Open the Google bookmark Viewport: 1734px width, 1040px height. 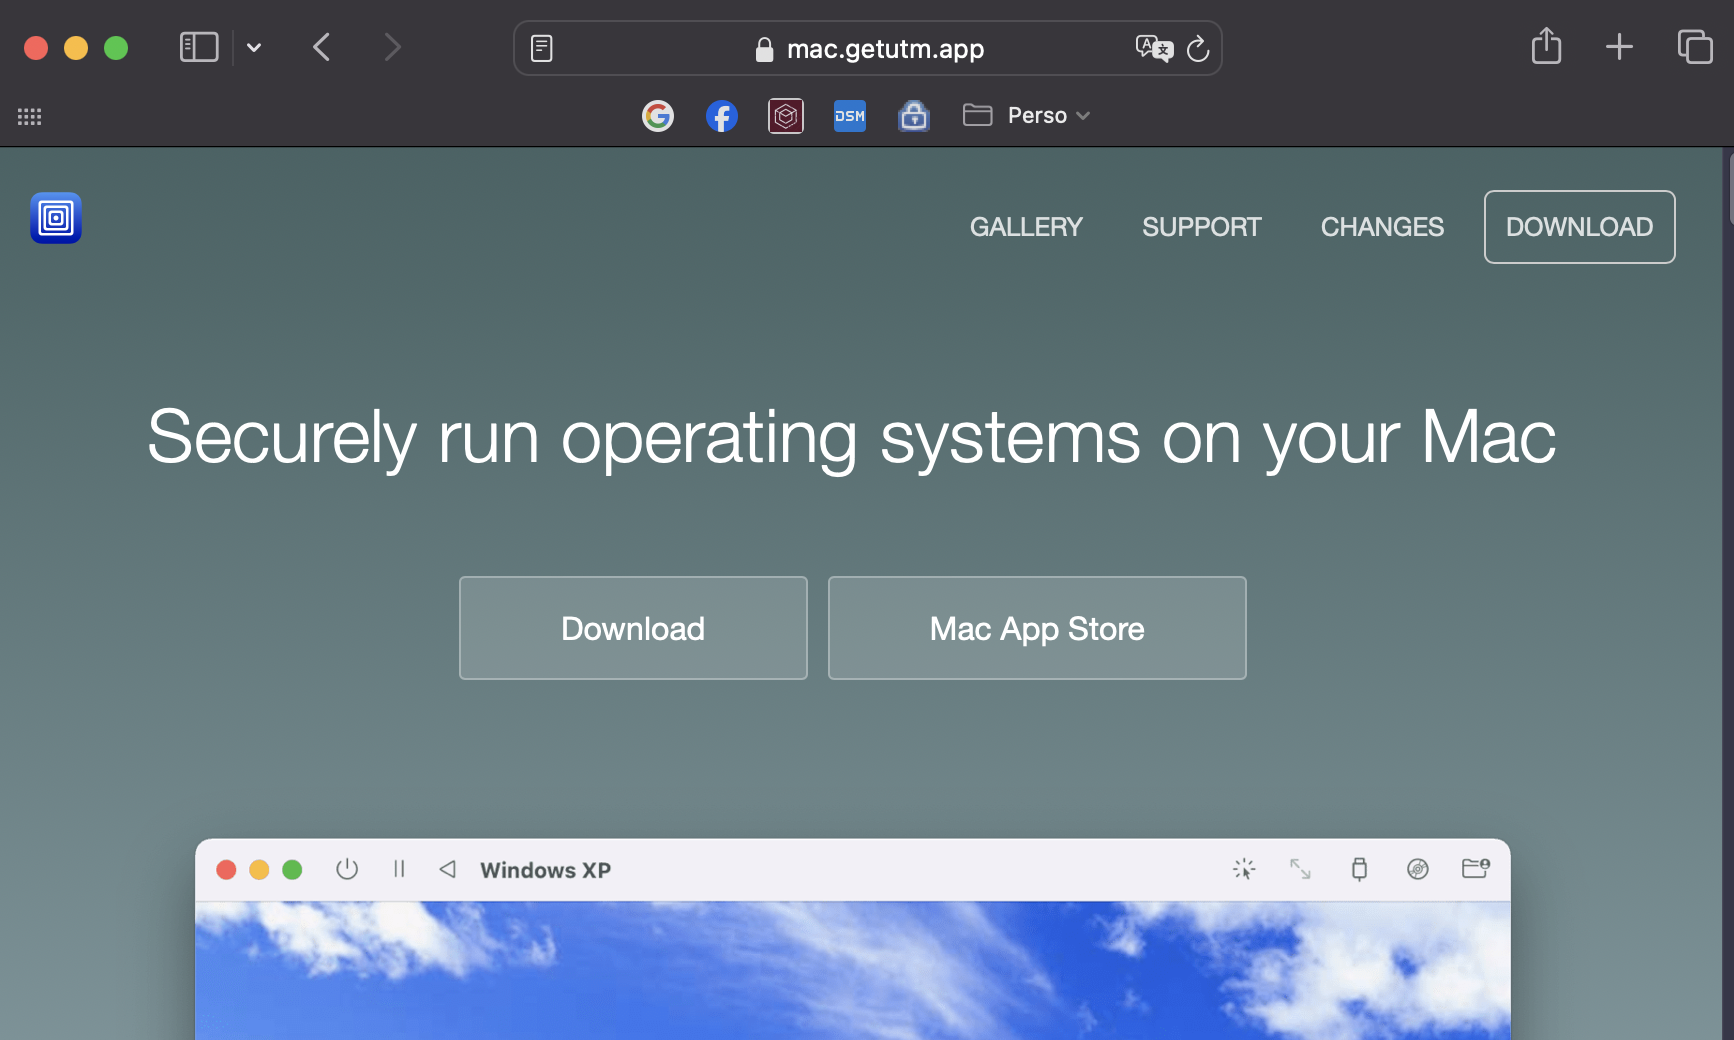(658, 116)
